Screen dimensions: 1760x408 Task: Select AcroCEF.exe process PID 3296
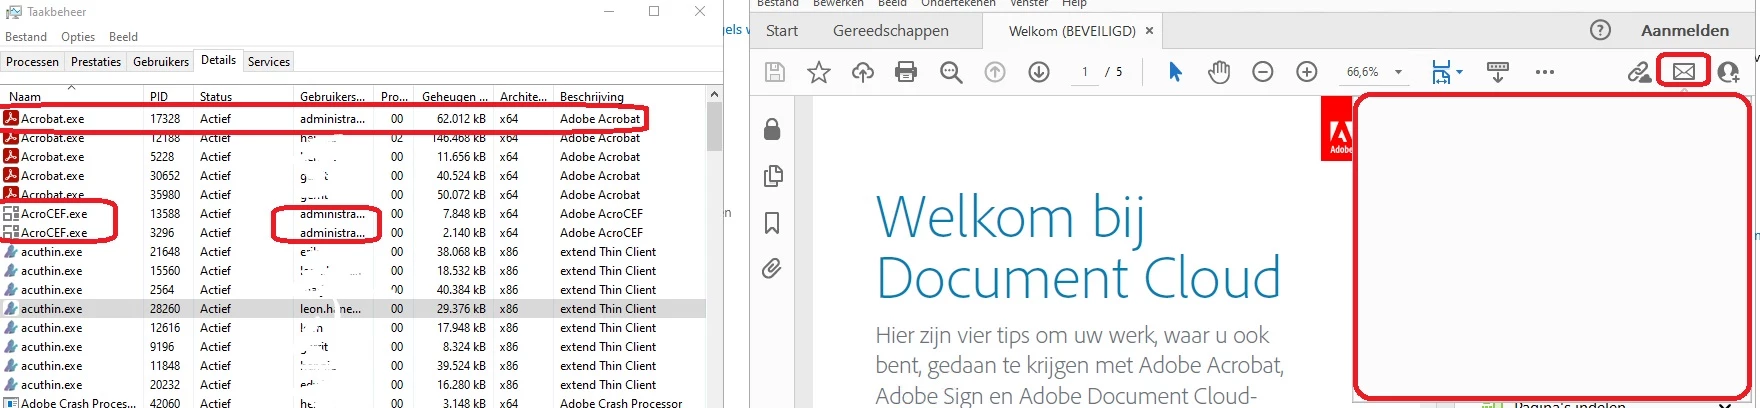click(x=354, y=233)
